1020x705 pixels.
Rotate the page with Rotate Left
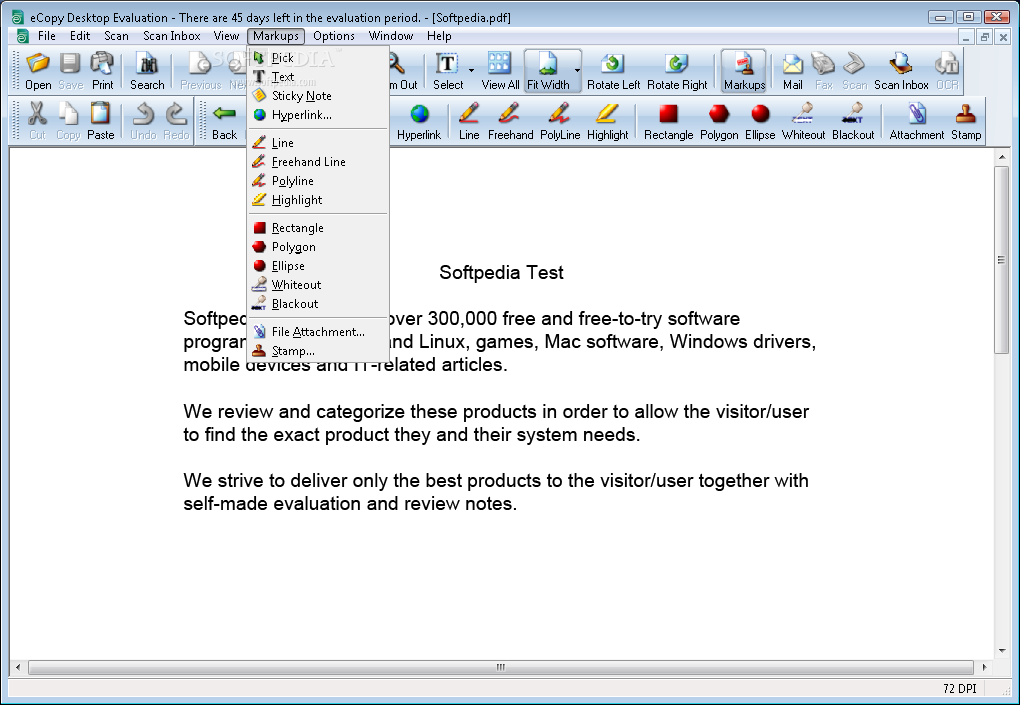(613, 71)
